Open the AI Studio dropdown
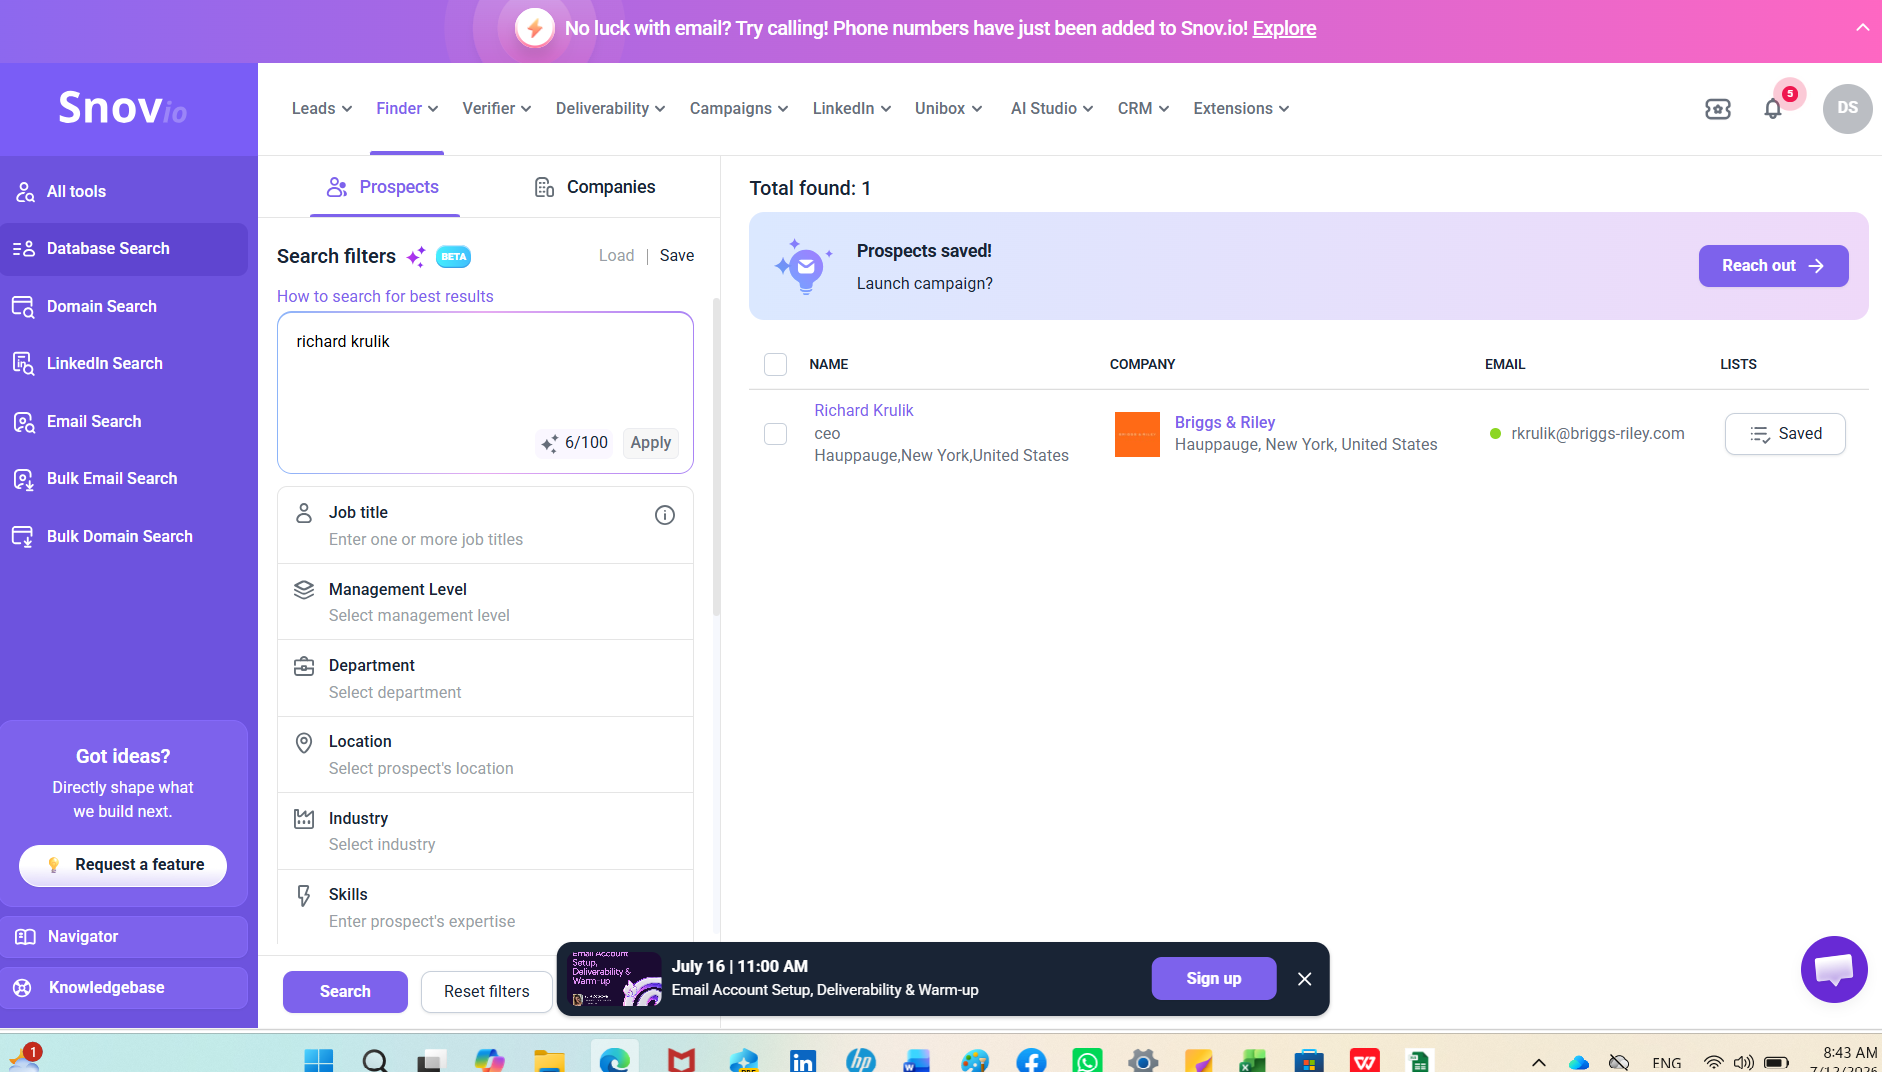Screen dimensions: 1882x1072 [1052, 108]
